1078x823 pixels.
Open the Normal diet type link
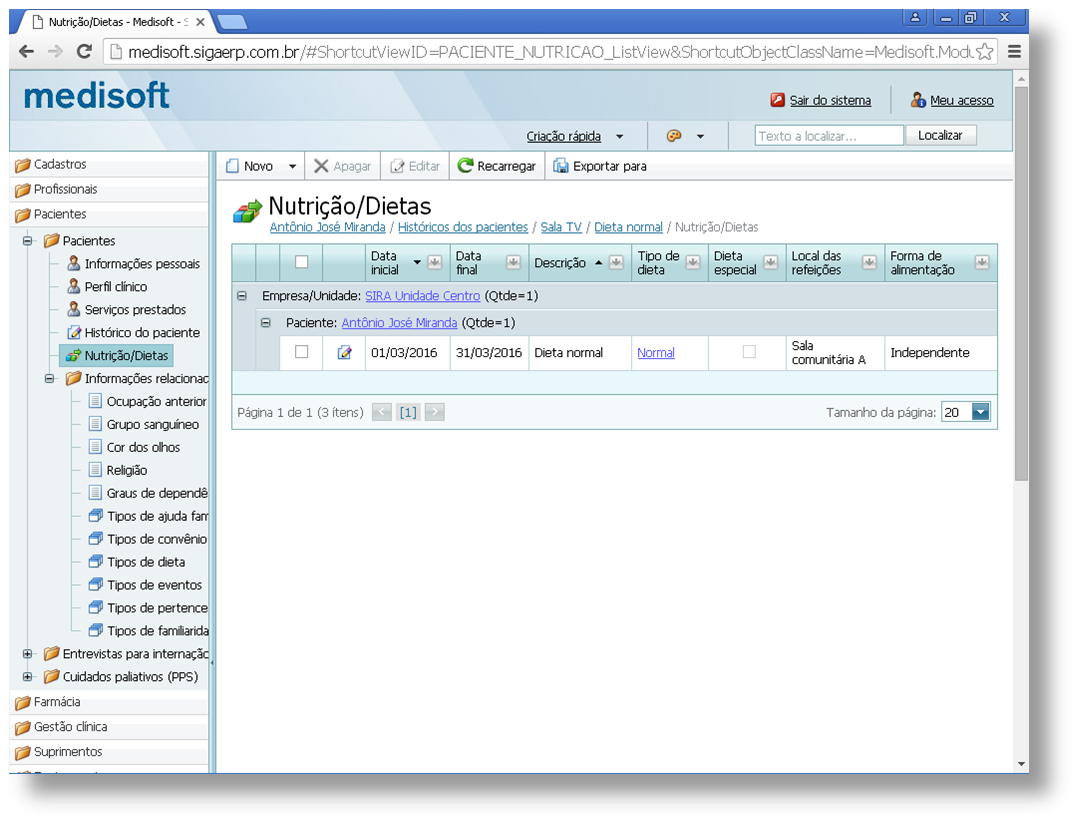656,353
